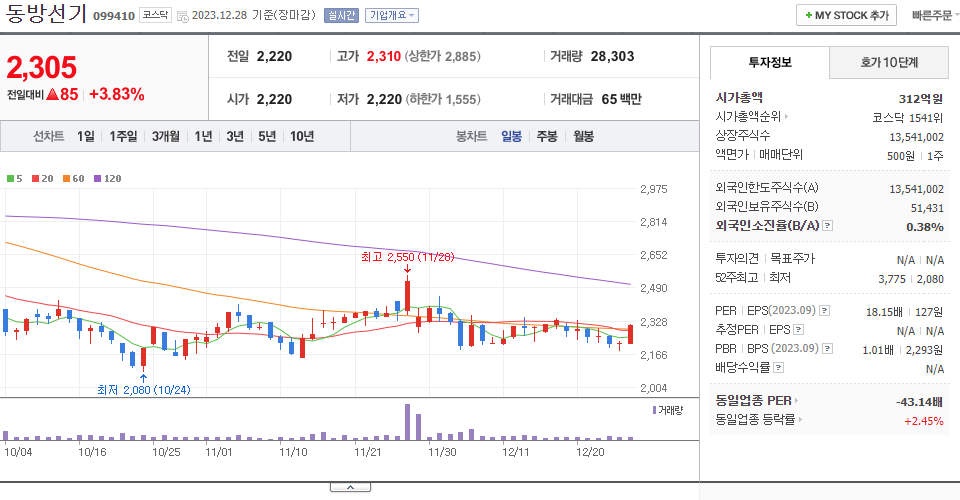
Task: Click the stock code 099410
Action: click(114, 16)
